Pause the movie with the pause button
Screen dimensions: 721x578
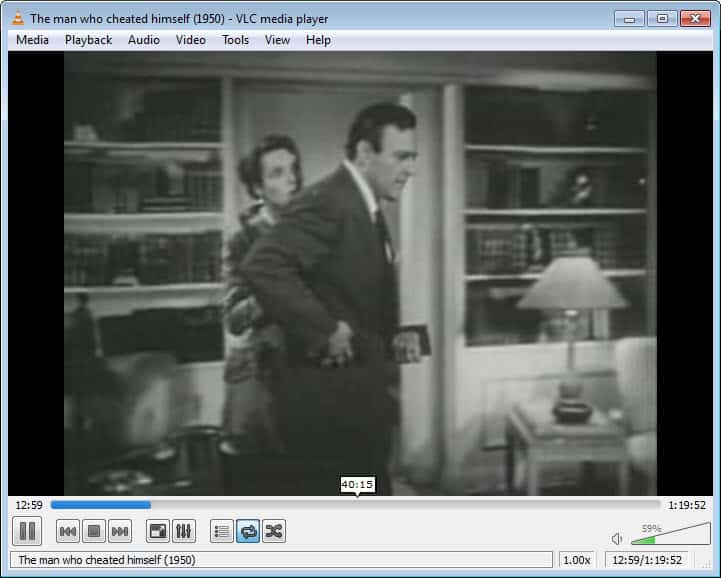coord(27,531)
